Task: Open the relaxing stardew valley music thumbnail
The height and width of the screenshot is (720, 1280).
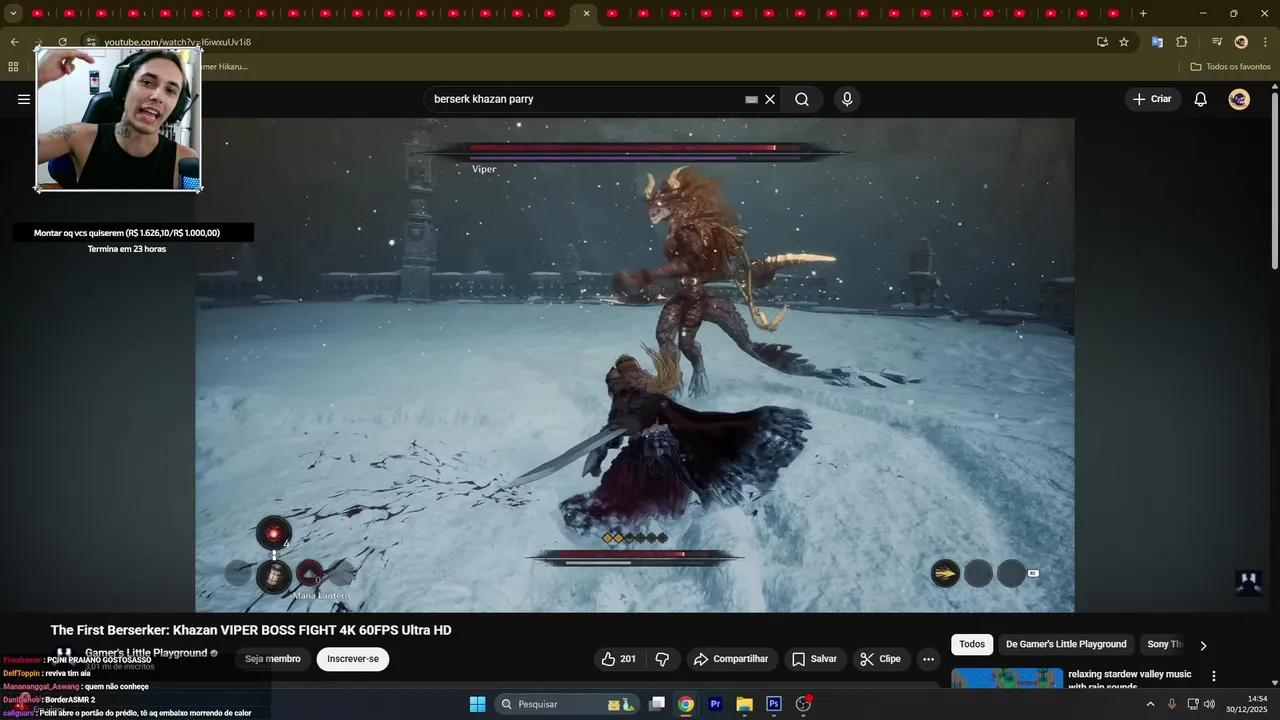Action: (x=1007, y=678)
